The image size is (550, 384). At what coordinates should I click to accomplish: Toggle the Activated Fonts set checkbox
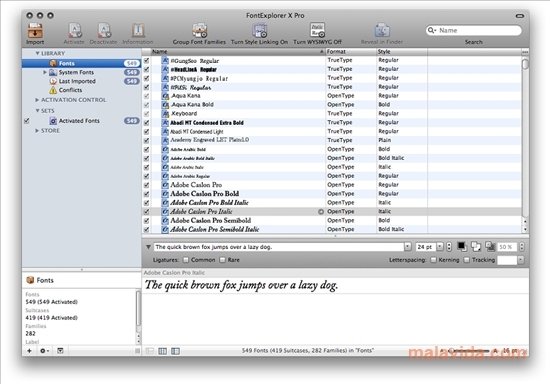click(27, 121)
